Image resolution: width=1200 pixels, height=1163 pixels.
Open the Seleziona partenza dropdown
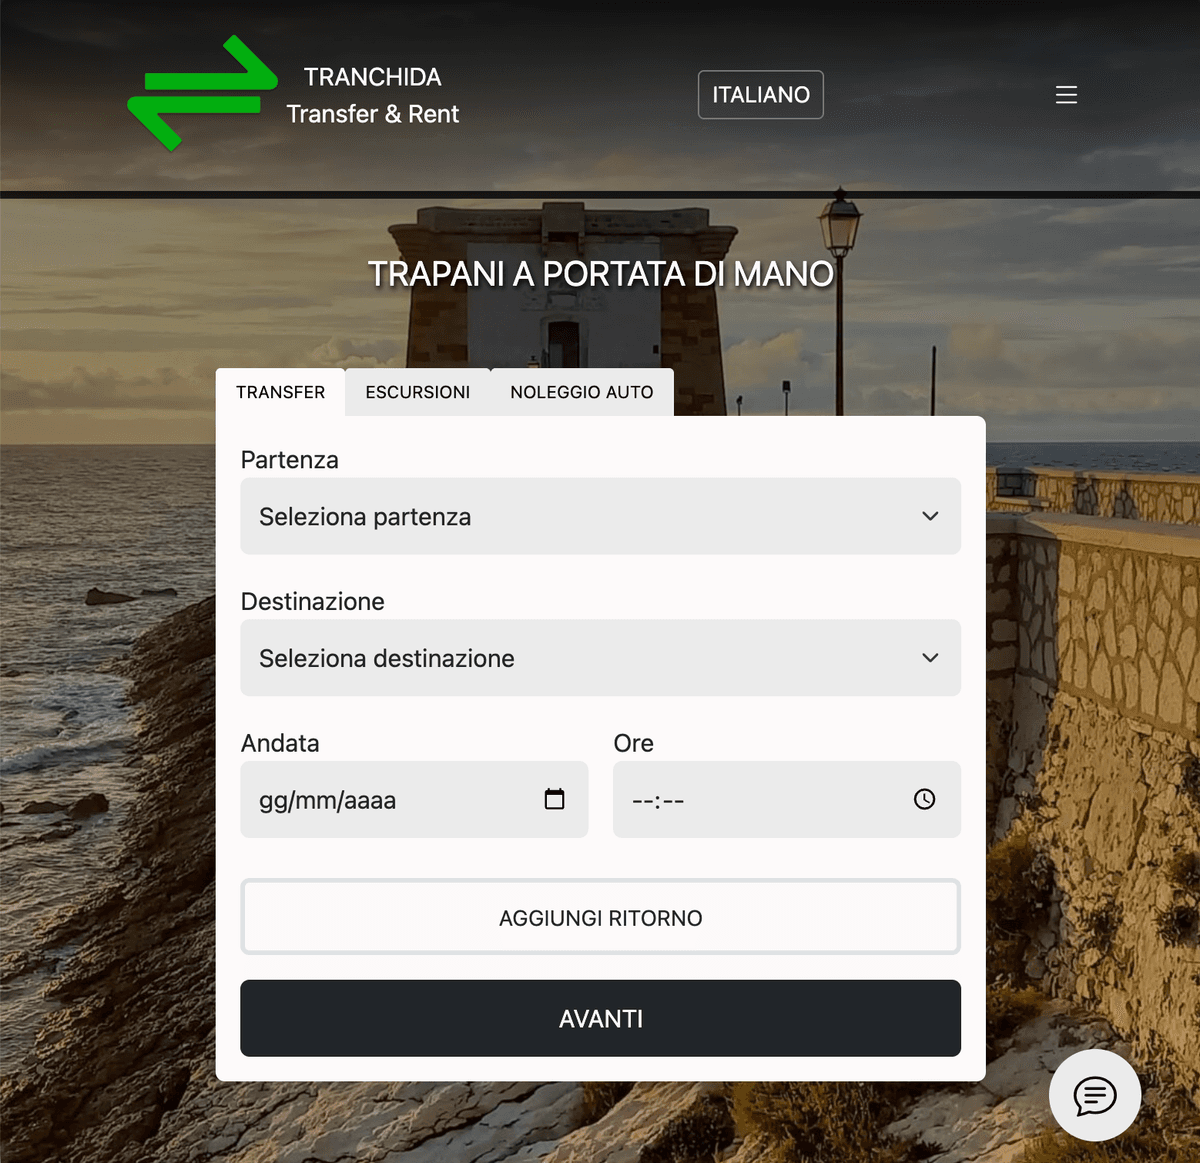pyautogui.click(x=600, y=516)
